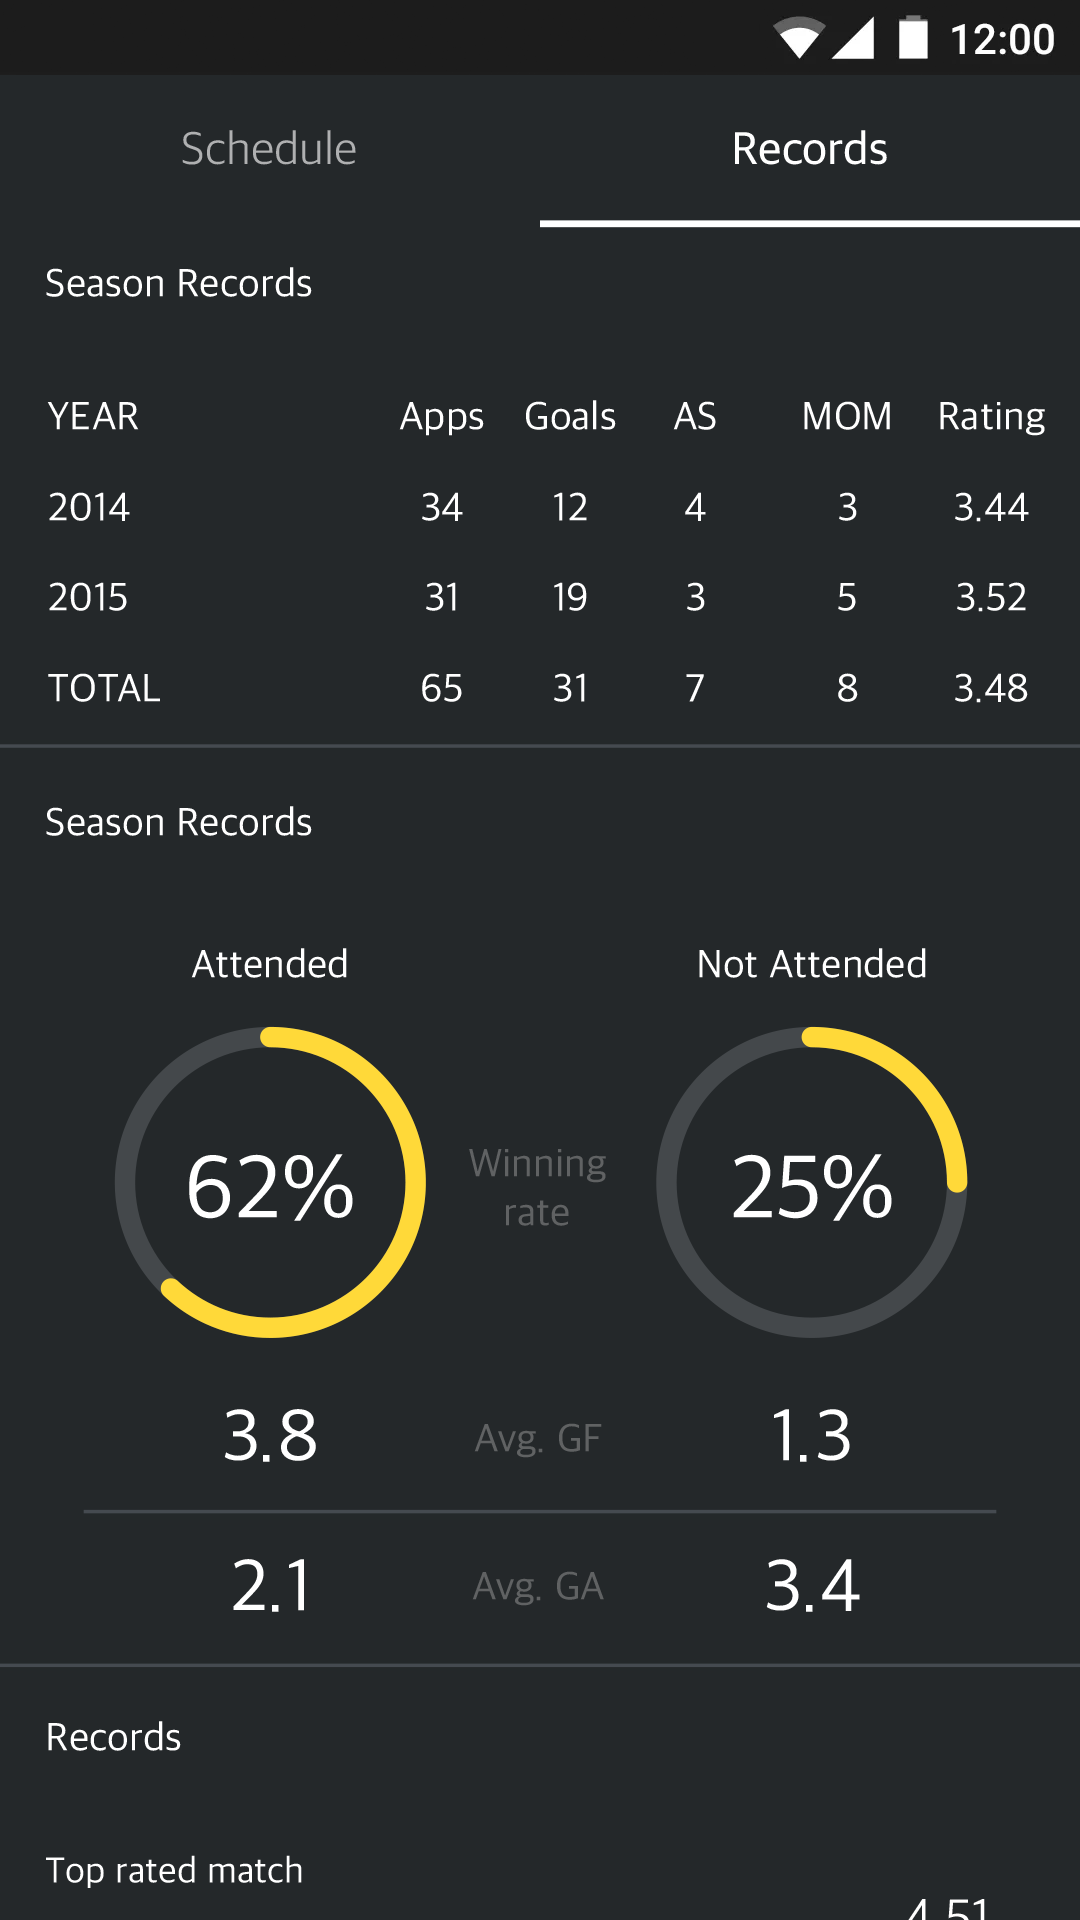Tap the Rating column header

point(991,416)
